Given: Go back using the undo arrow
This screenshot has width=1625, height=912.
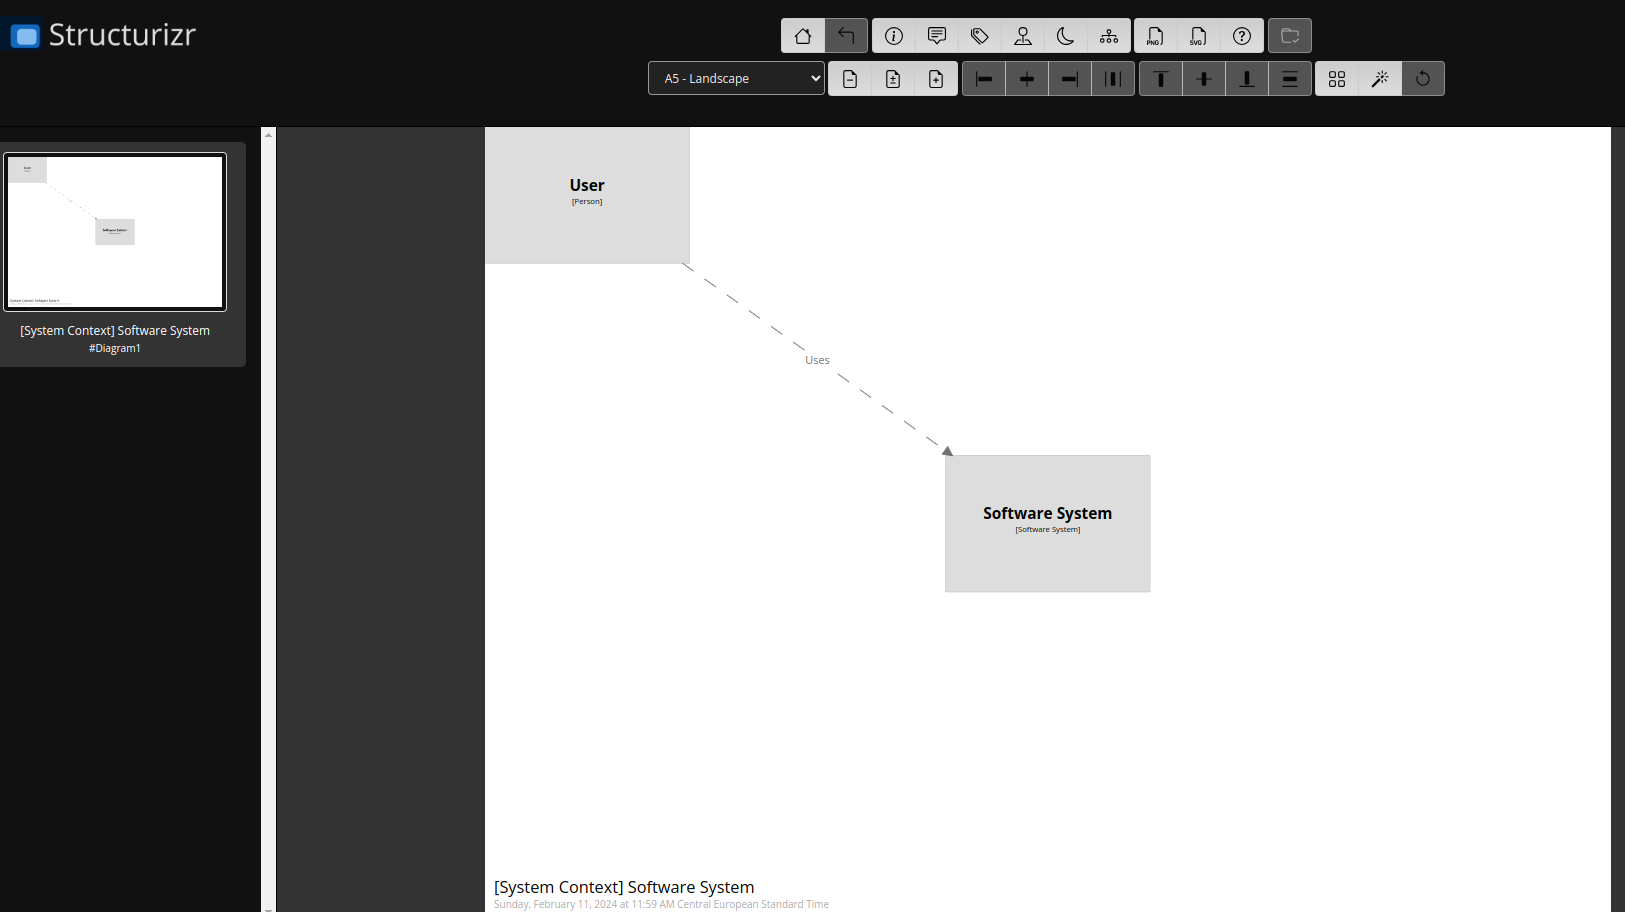Looking at the screenshot, I should (846, 35).
